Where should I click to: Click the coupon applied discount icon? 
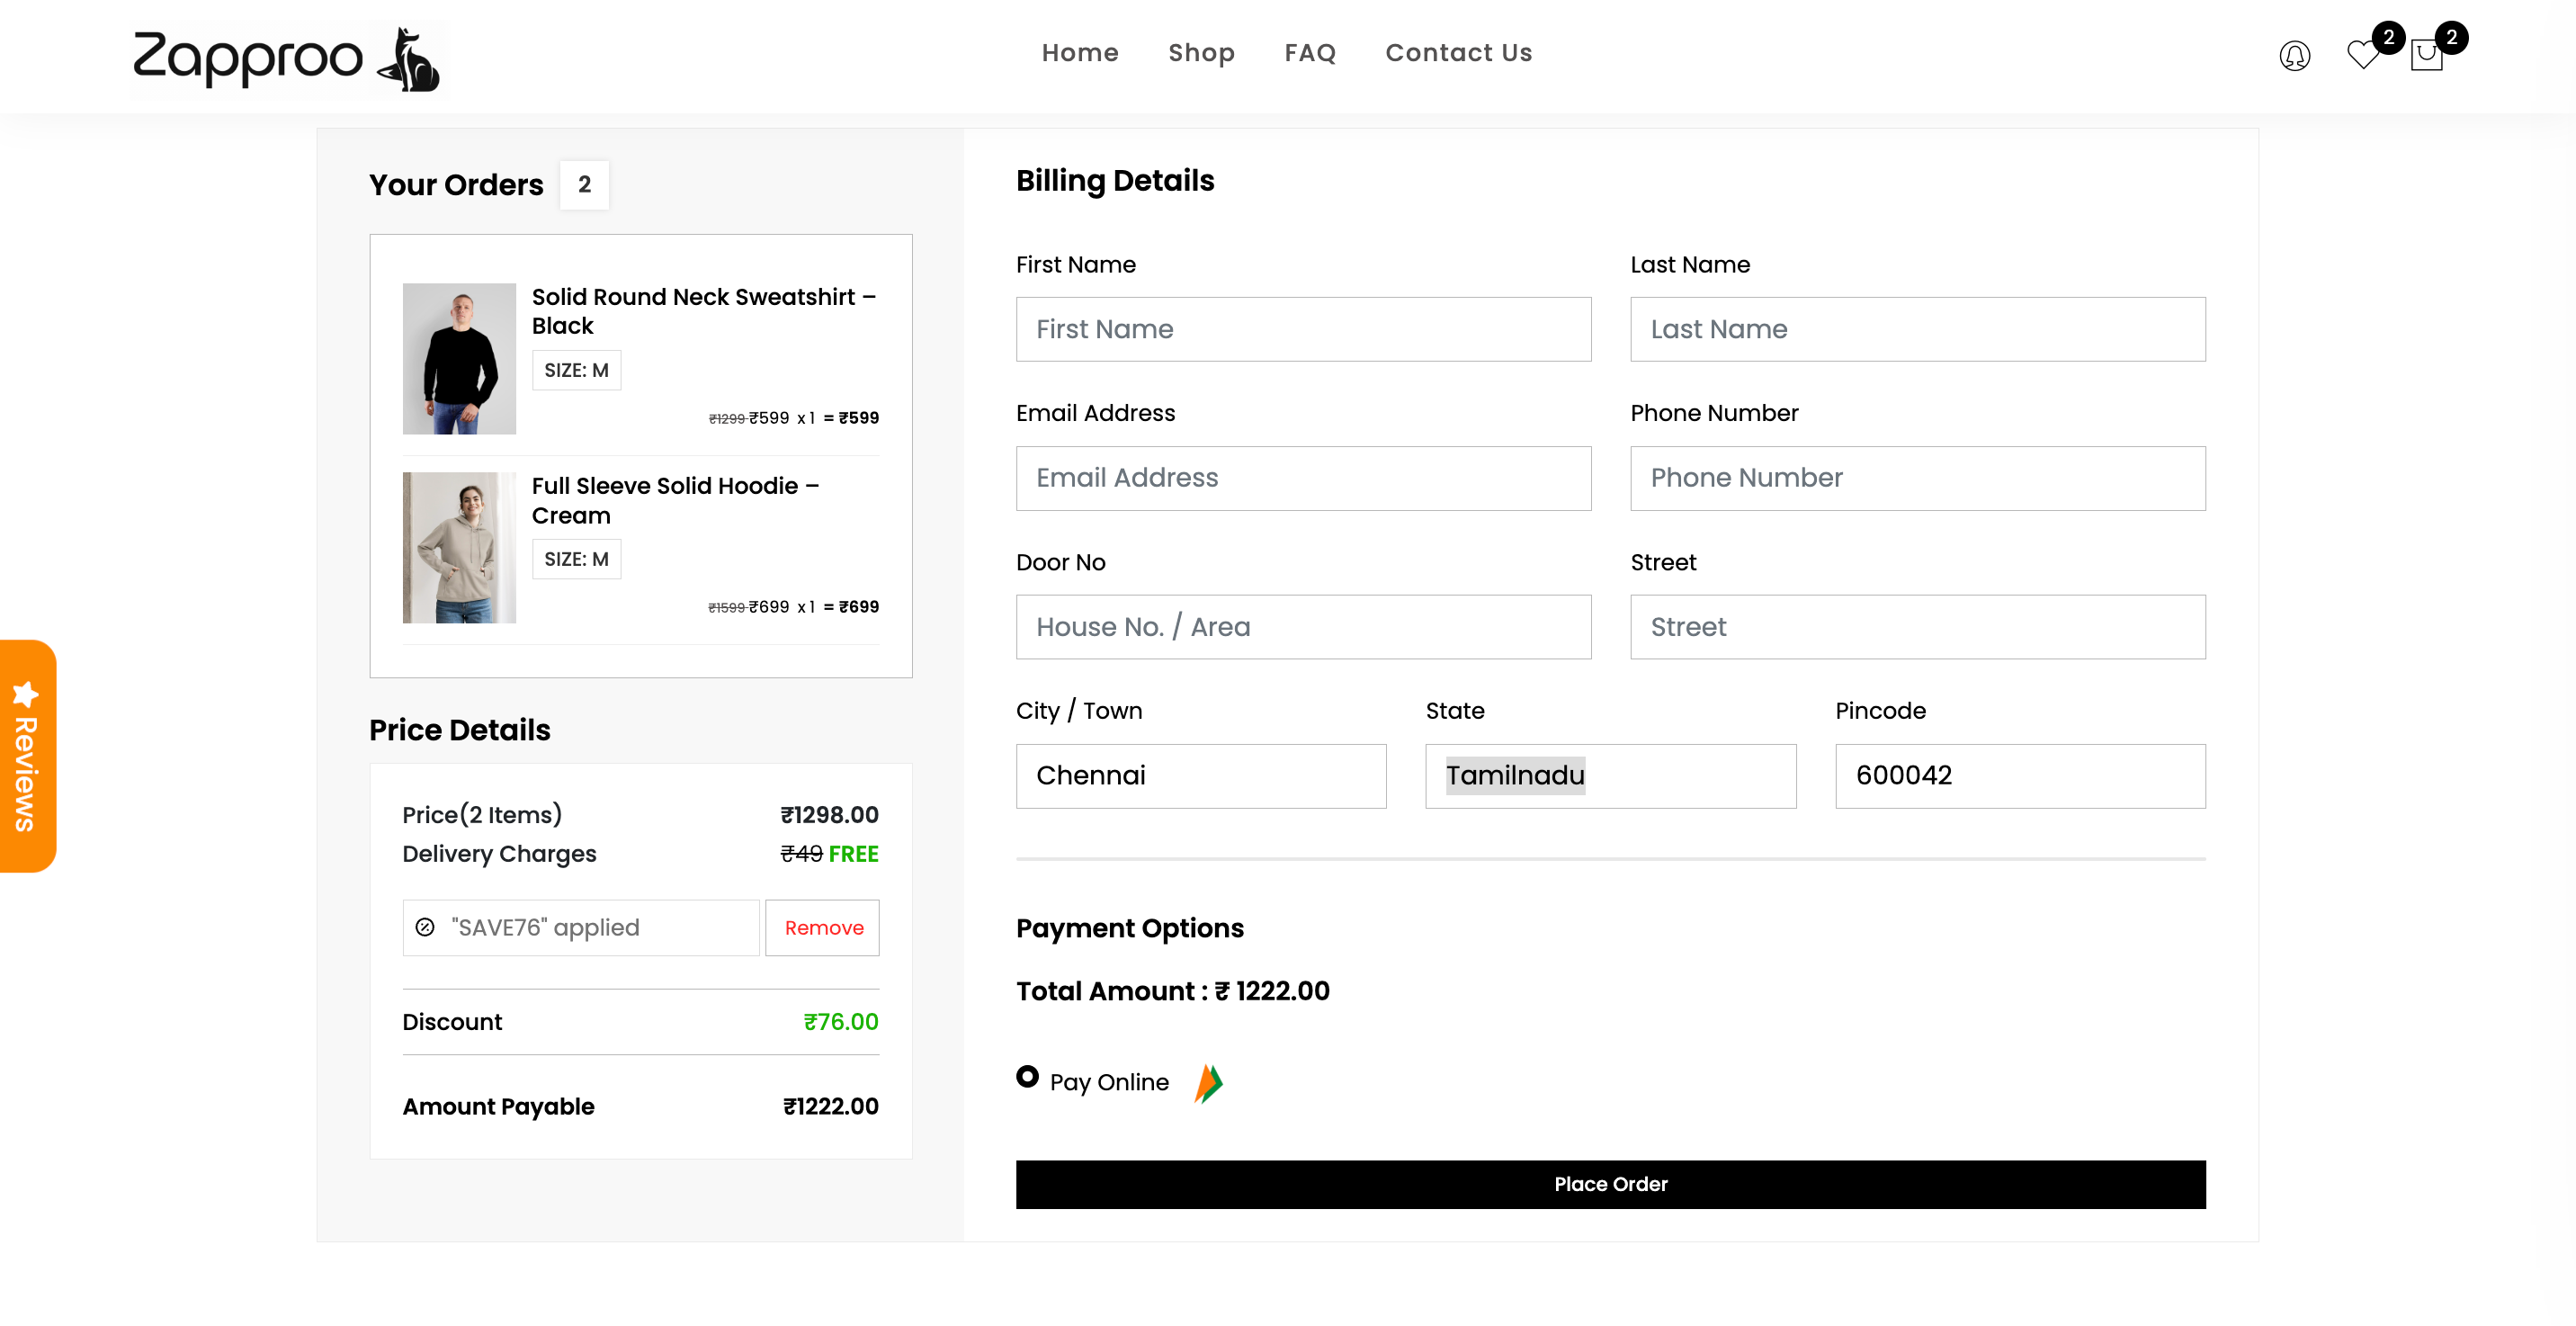425,927
